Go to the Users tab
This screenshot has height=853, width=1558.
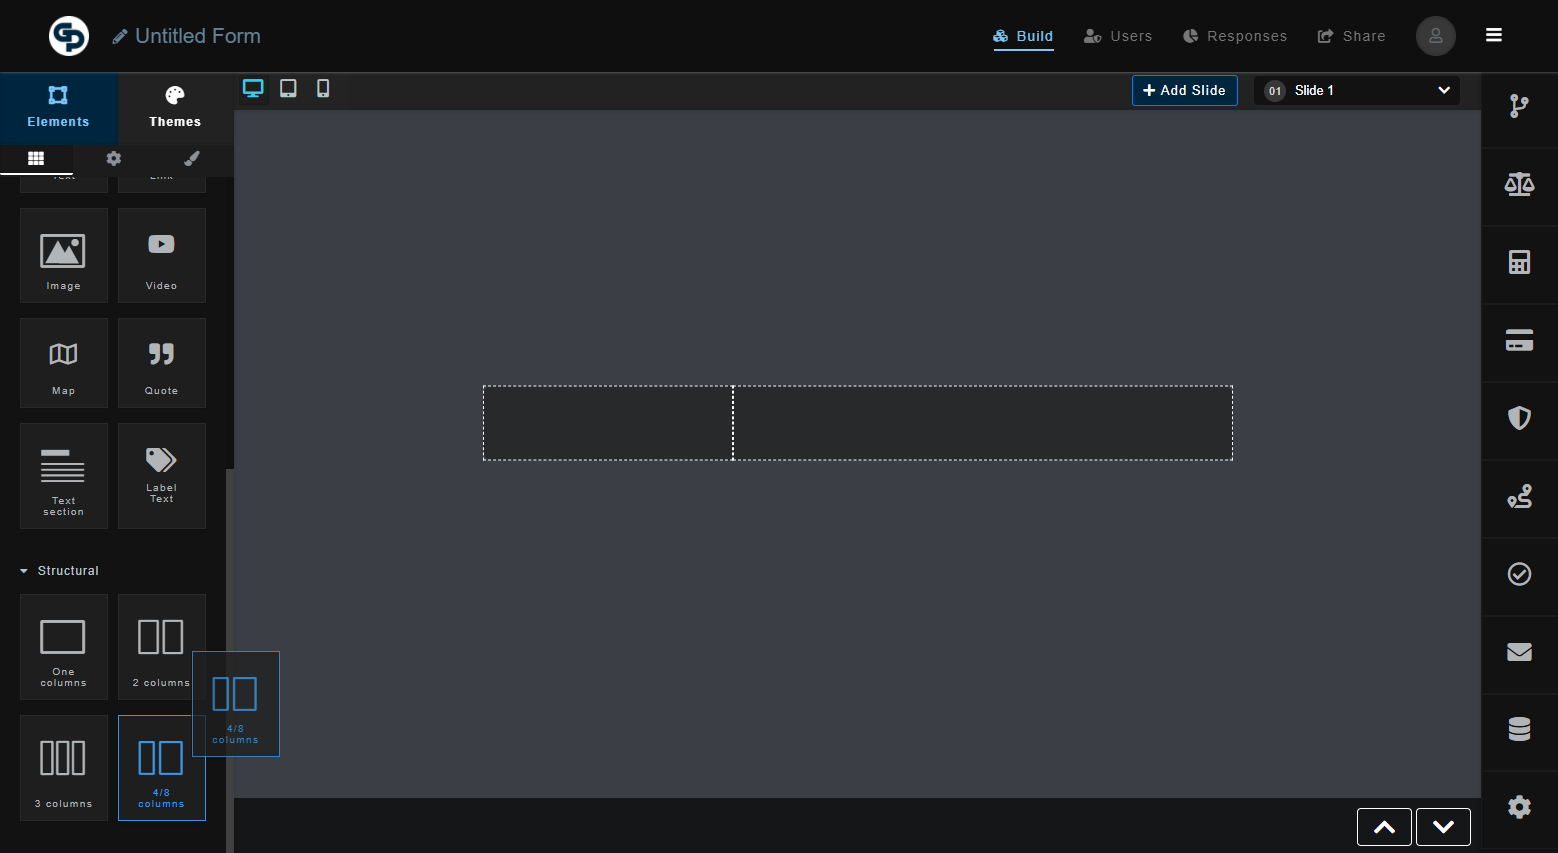[1118, 36]
